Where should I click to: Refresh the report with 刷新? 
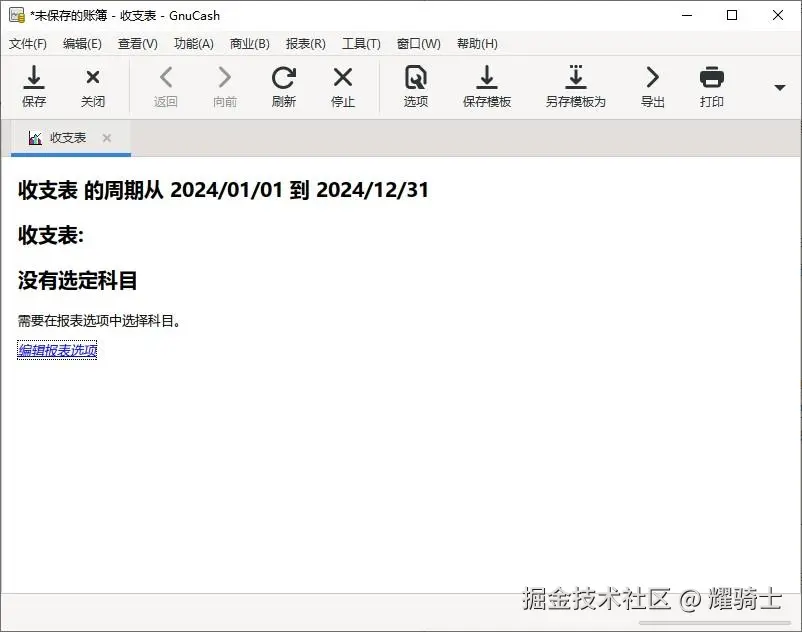click(x=283, y=86)
